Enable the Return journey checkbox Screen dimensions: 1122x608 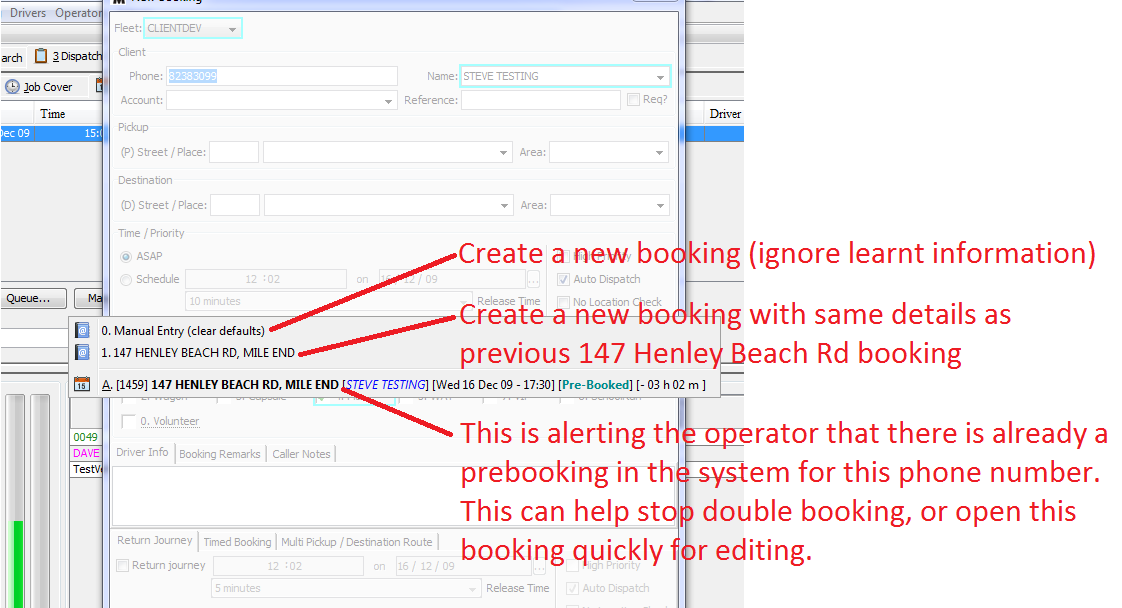click(123, 566)
